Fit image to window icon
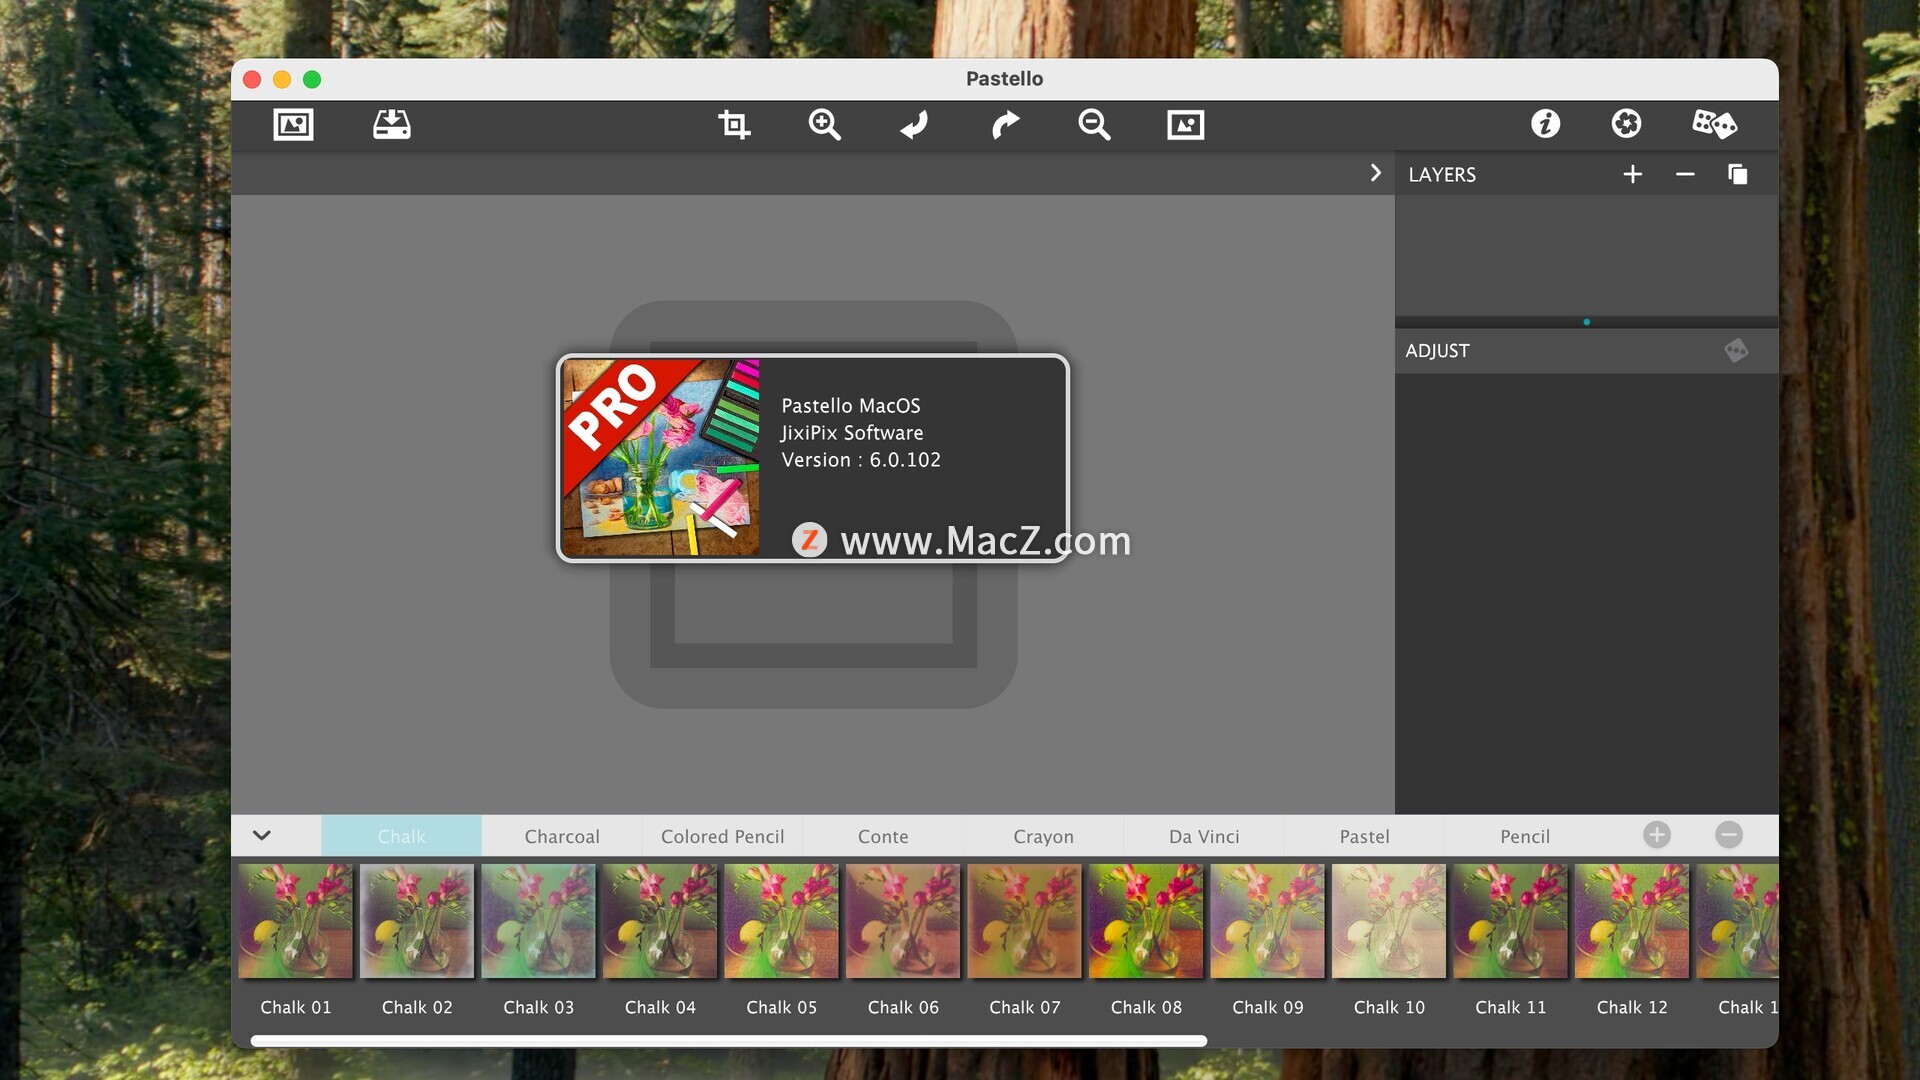 click(x=1186, y=124)
